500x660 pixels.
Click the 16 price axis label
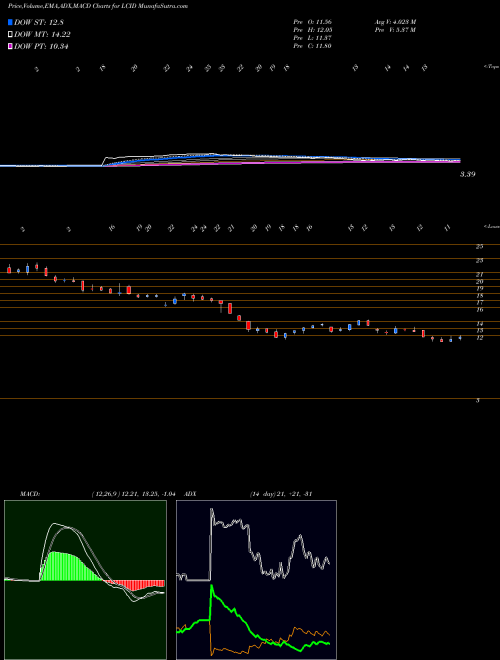[x=479, y=310]
